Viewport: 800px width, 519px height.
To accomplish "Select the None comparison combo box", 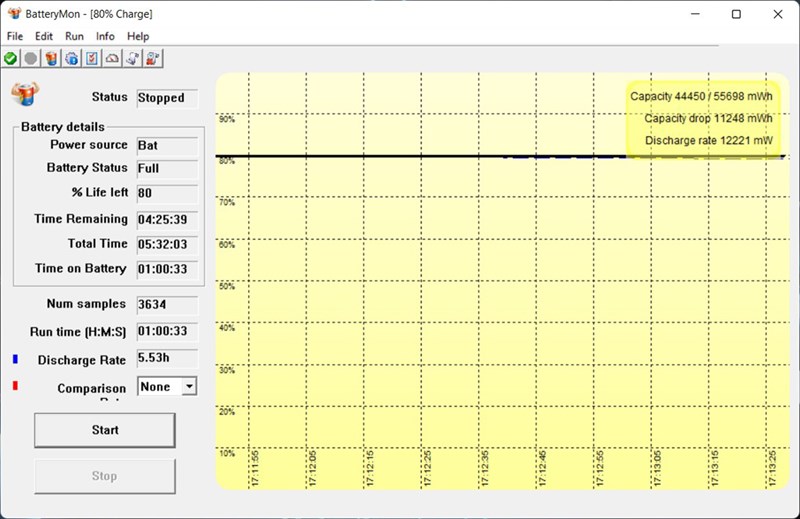I will tap(167, 386).
